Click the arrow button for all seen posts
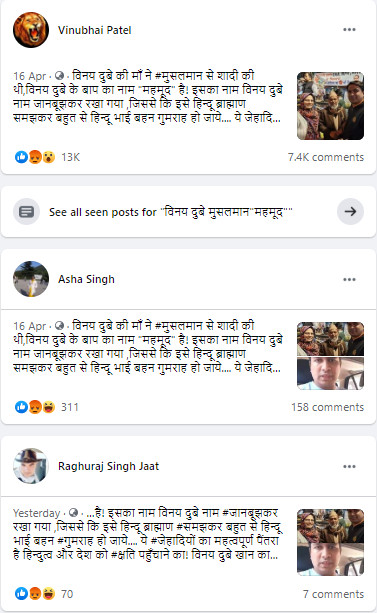This screenshot has height=613, width=377. point(350,212)
